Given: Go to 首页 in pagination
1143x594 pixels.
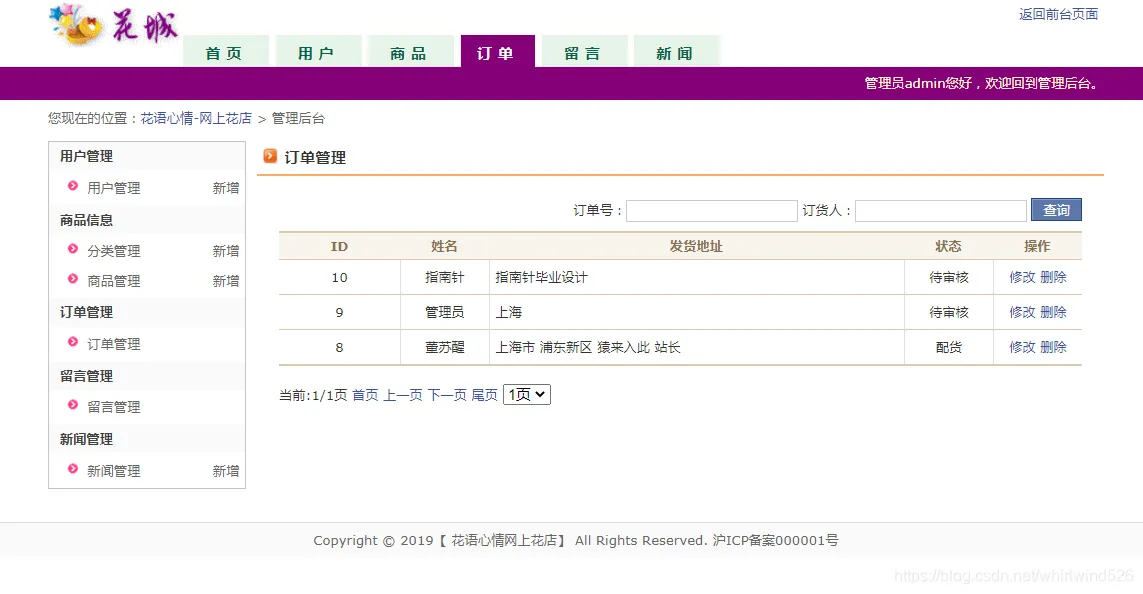Looking at the screenshot, I should coord(365,395).
